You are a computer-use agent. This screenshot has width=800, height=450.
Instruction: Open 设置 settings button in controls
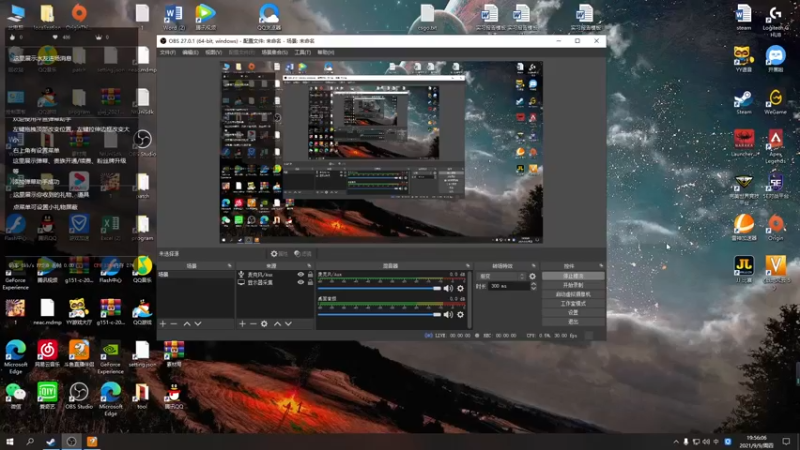(573, 313)
